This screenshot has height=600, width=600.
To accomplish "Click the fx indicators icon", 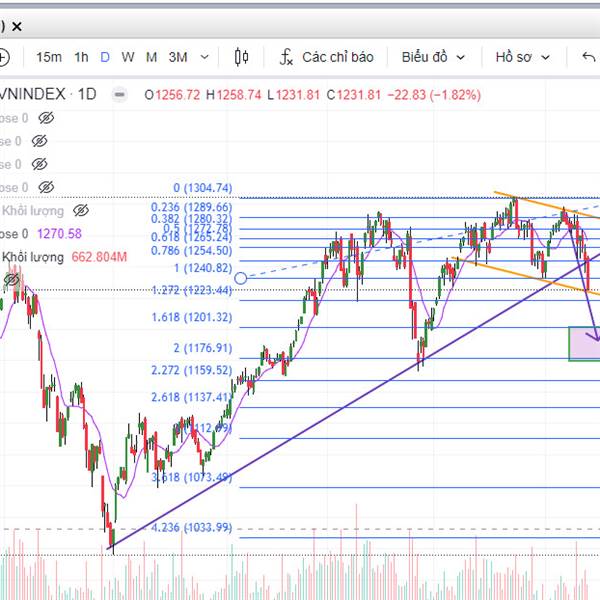I will pos(286,57).
